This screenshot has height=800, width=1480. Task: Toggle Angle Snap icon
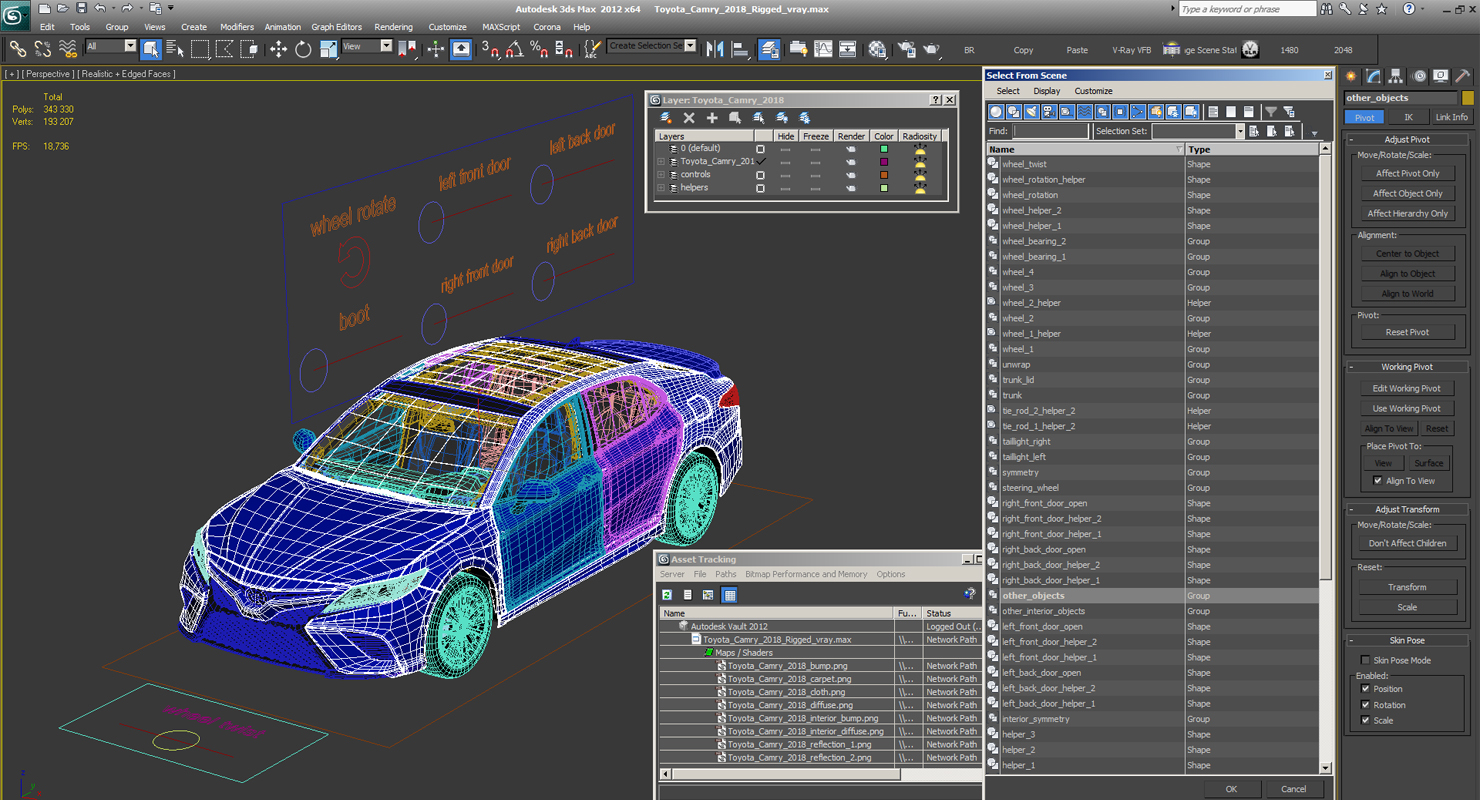(514, 49)
